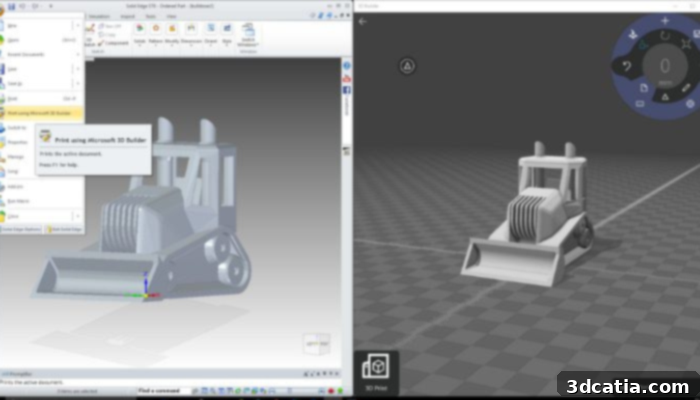Click the Pattern tool icon in the ribbon
The height and width of the screenshot is (400, 700).
click(x=156, y=28)
